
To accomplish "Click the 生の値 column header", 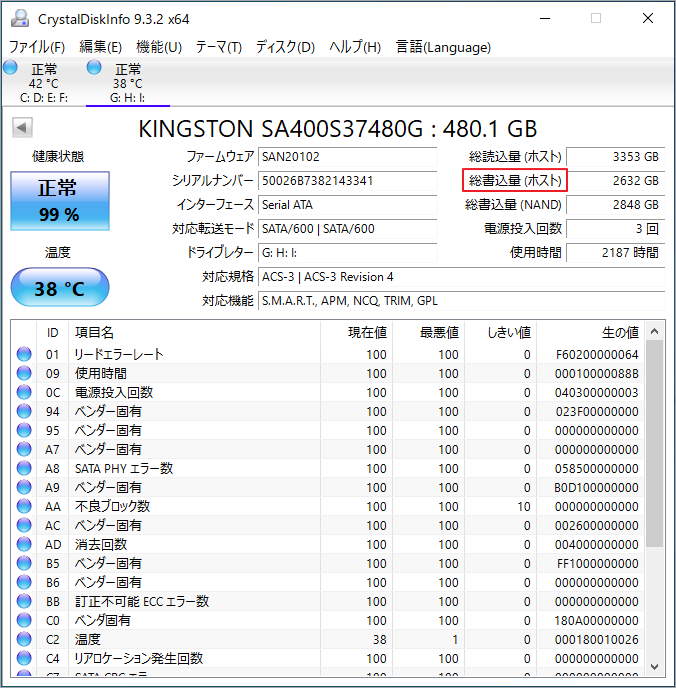I will pos(590,333).
